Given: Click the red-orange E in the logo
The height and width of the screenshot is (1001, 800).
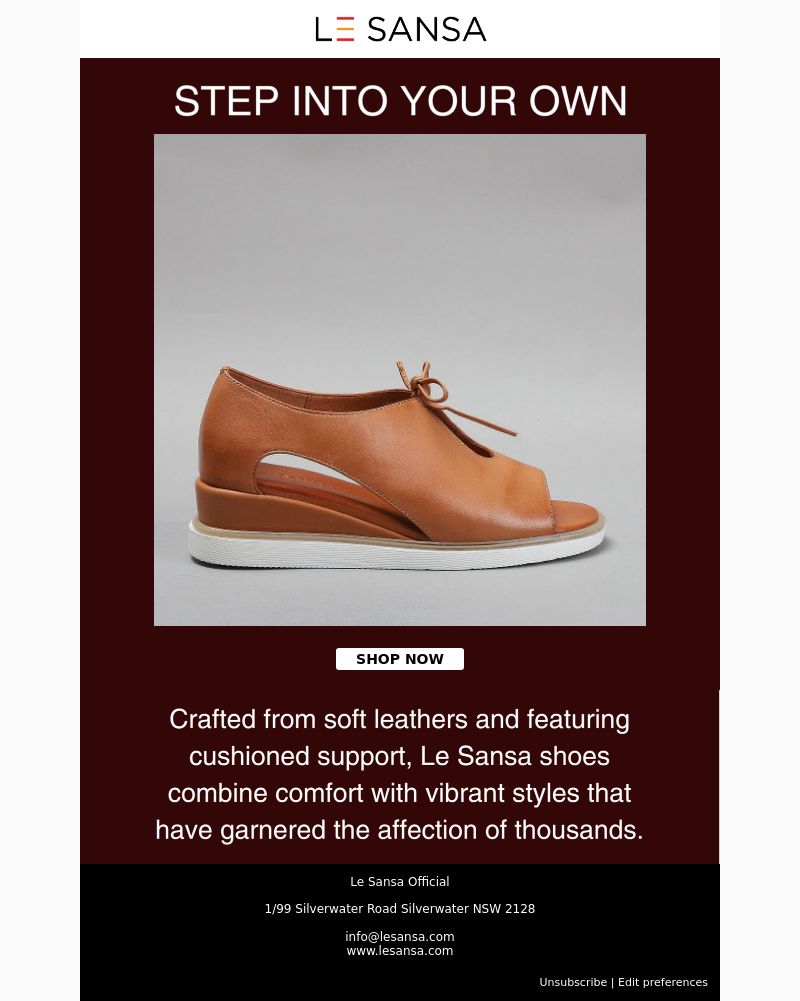Looking at the screenshot, I should pos(345,29).
